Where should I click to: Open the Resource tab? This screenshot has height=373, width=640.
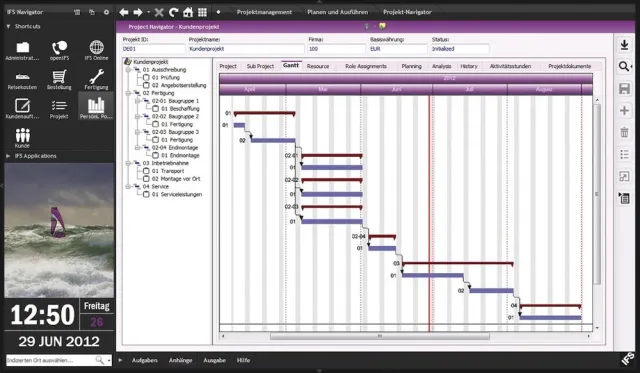pyautogui.click(x=318, y=66)
